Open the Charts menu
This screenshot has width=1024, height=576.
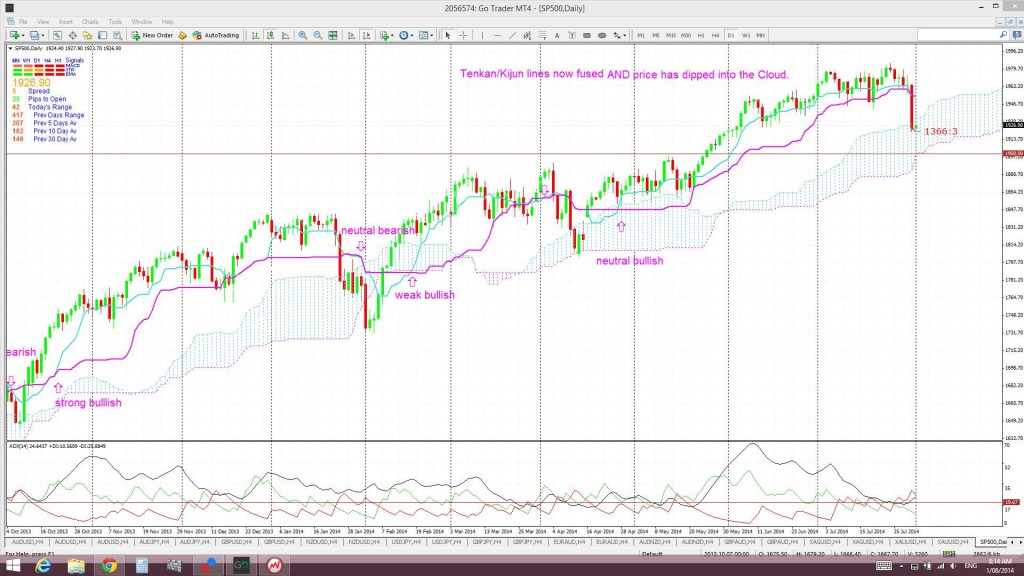tap(90, 22)
